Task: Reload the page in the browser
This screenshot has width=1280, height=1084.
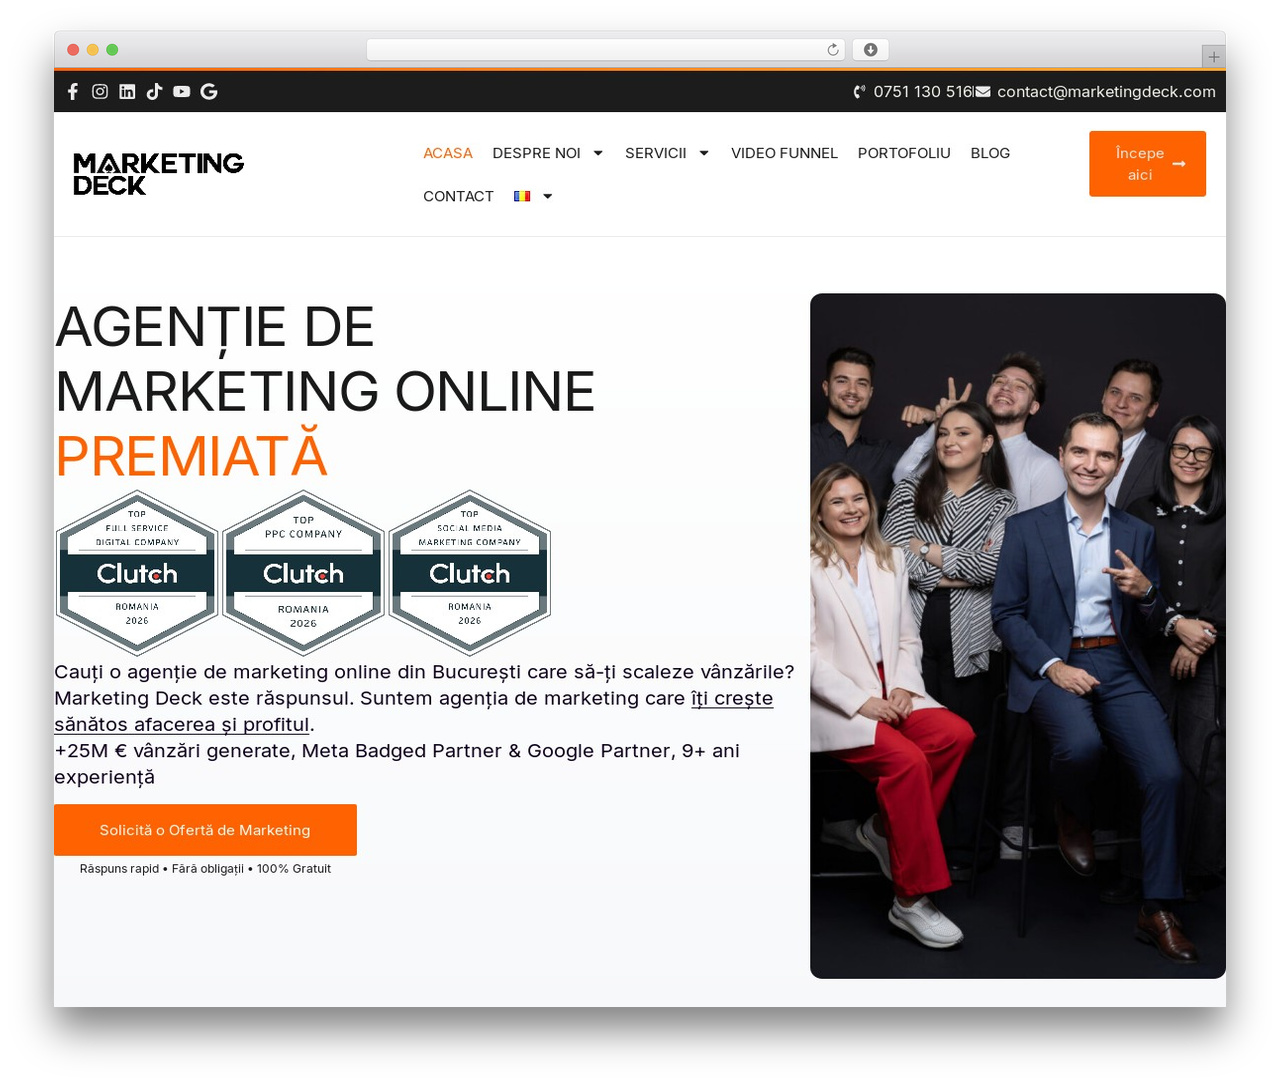Action: click(833, 50)
